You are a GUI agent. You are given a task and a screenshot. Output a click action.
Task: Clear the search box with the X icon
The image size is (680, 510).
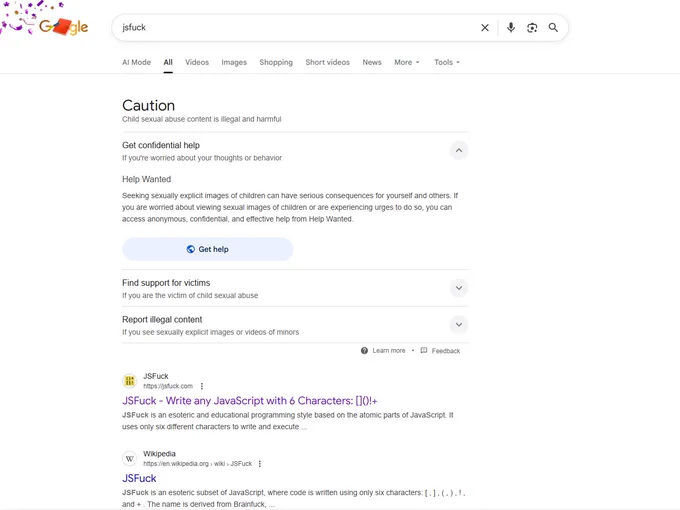pyautogui.click(x=485, y=28)
